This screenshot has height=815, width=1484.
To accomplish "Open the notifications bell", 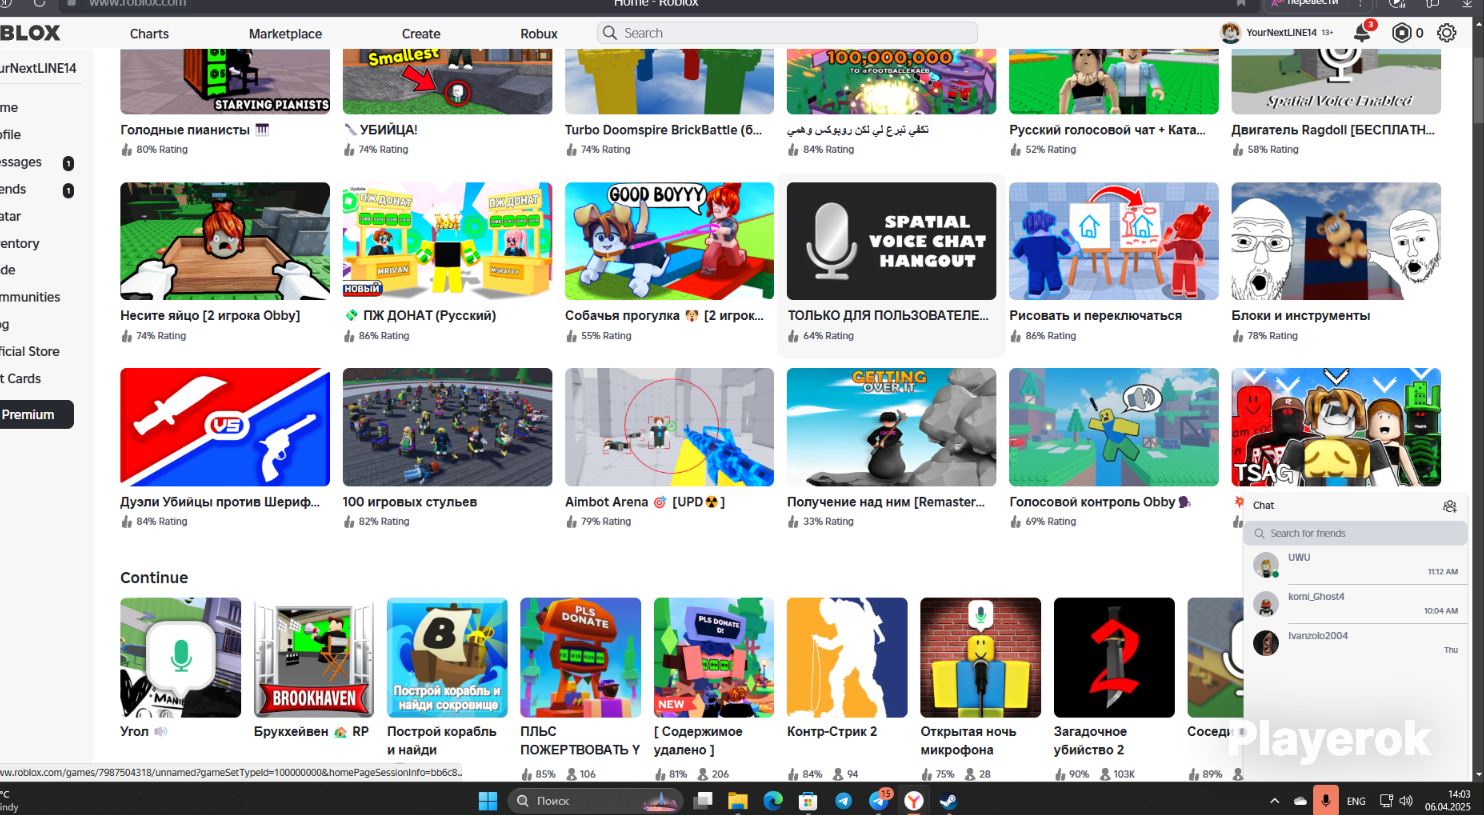I will (1362, 33).
